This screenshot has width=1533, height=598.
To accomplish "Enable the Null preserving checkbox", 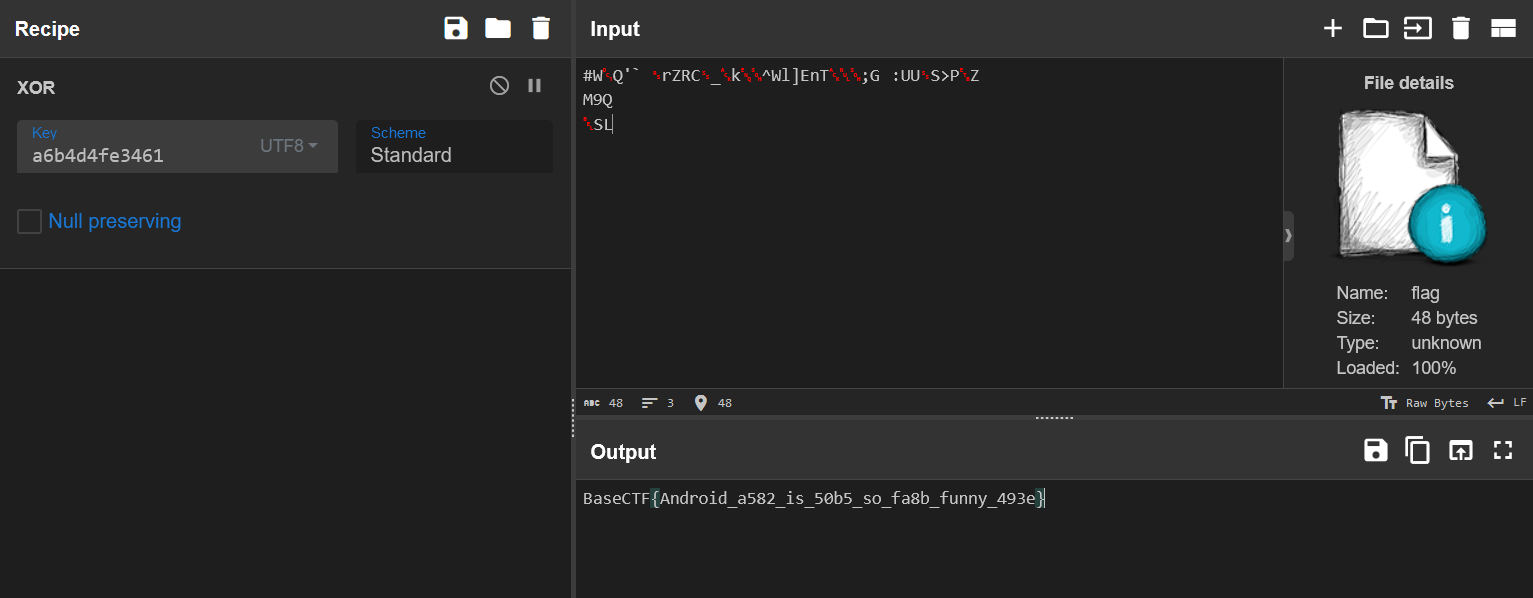I will pyautogui.click(x=29, y=221).
